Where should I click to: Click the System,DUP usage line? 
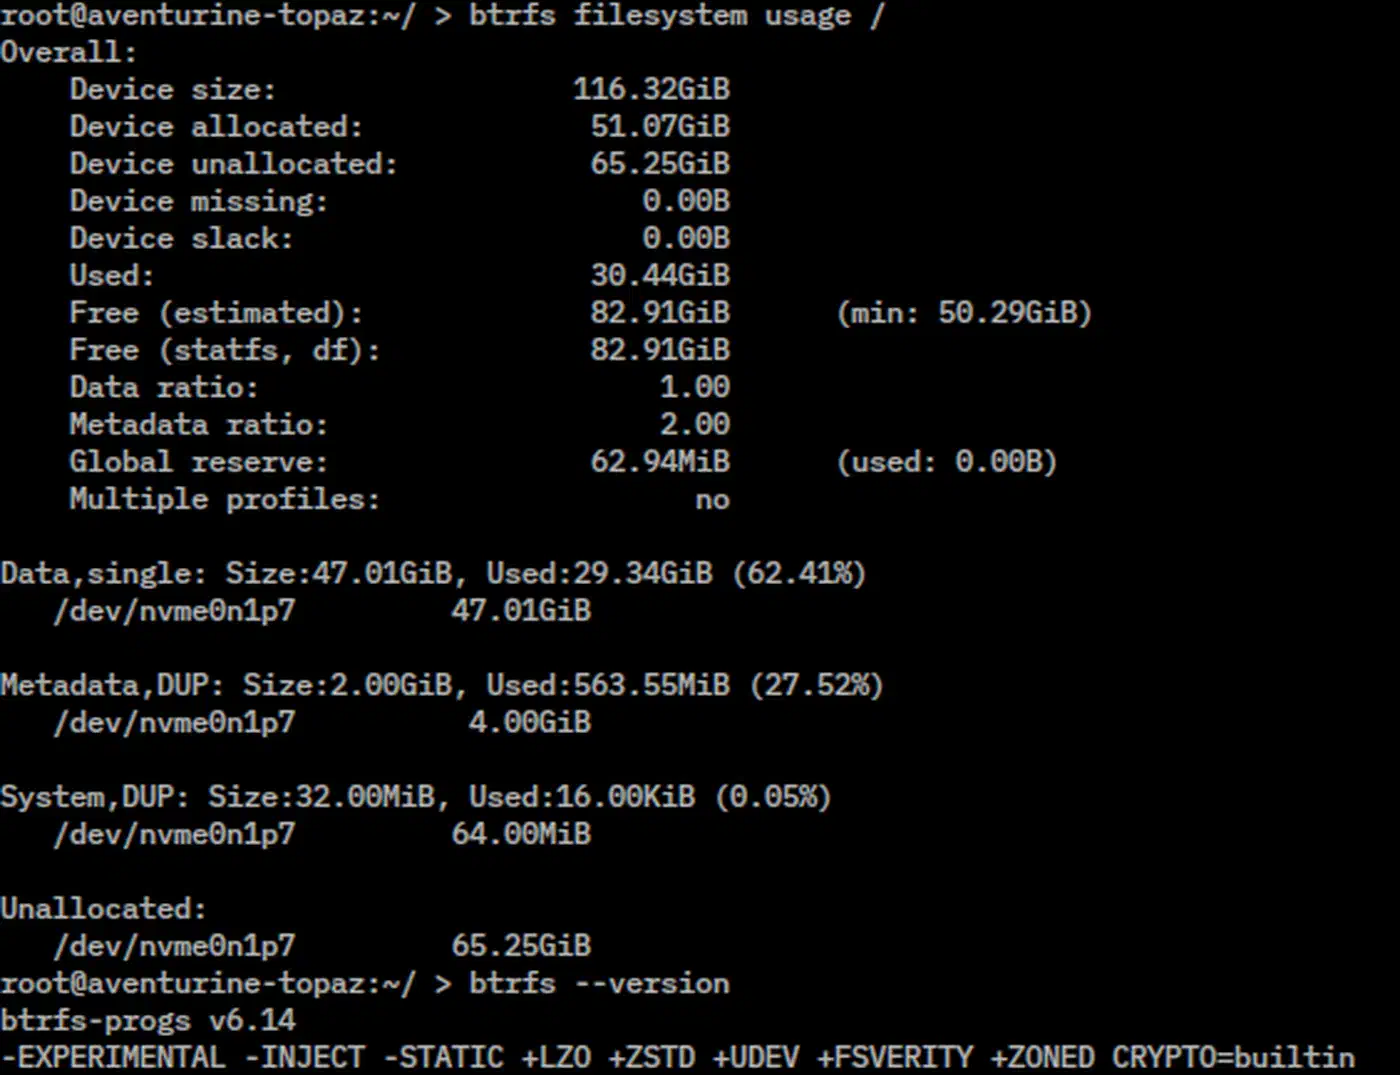(416, 797)
